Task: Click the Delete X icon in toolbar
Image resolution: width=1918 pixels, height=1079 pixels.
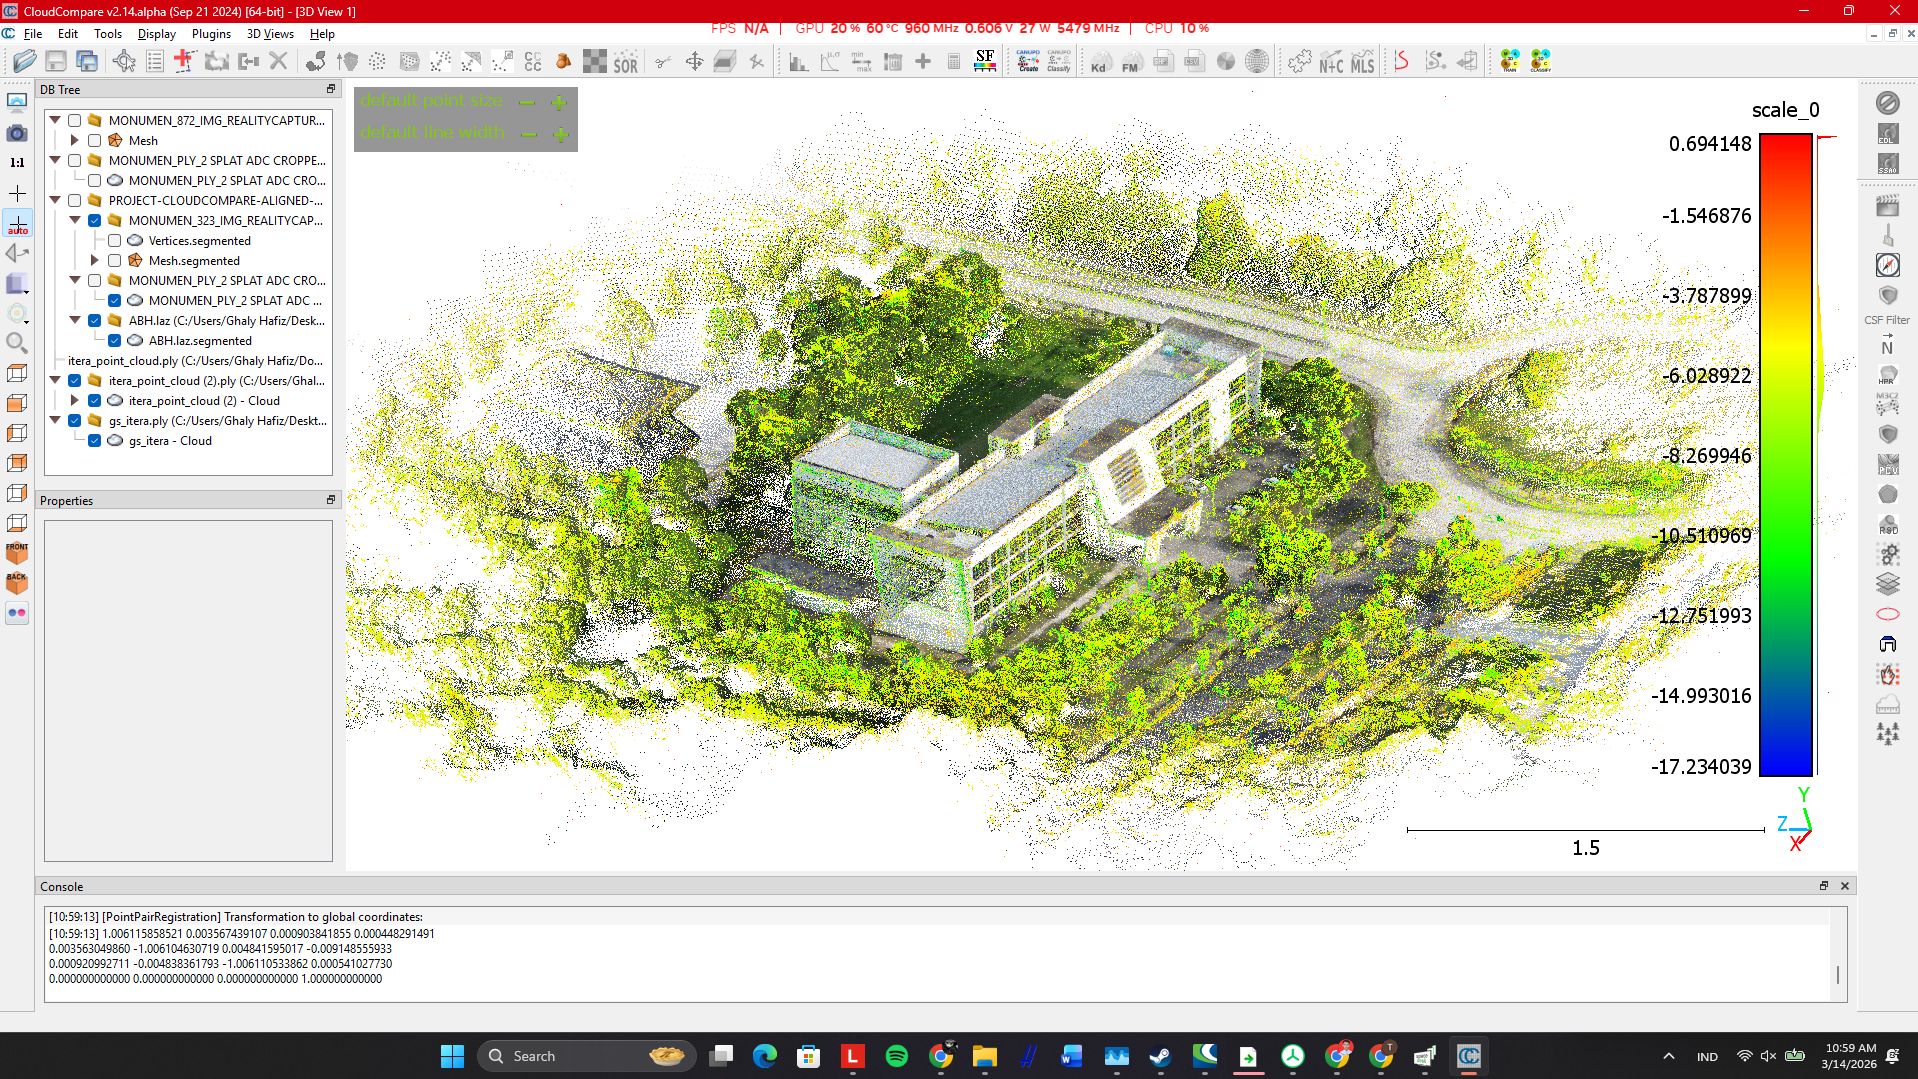Action: [278, 62]
